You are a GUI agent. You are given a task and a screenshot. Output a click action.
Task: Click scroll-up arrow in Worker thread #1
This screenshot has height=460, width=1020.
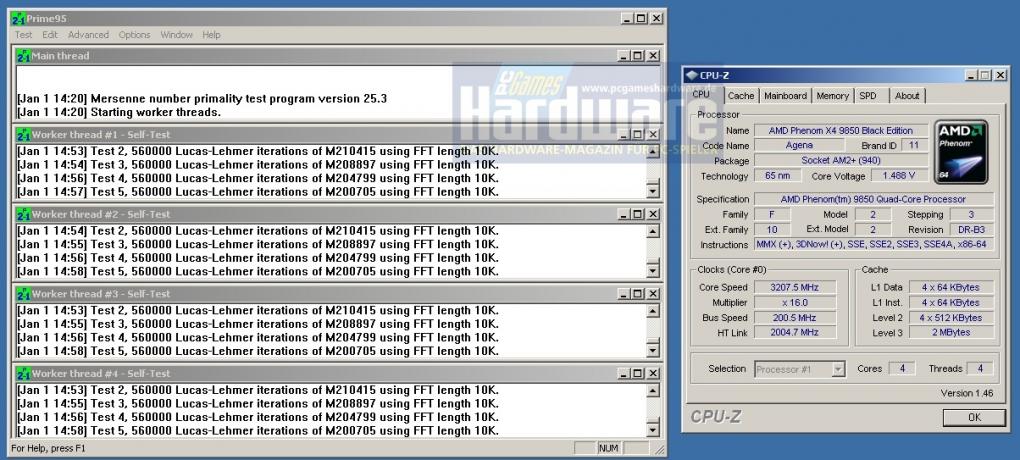pyautogui.click(x=653, y=152)
